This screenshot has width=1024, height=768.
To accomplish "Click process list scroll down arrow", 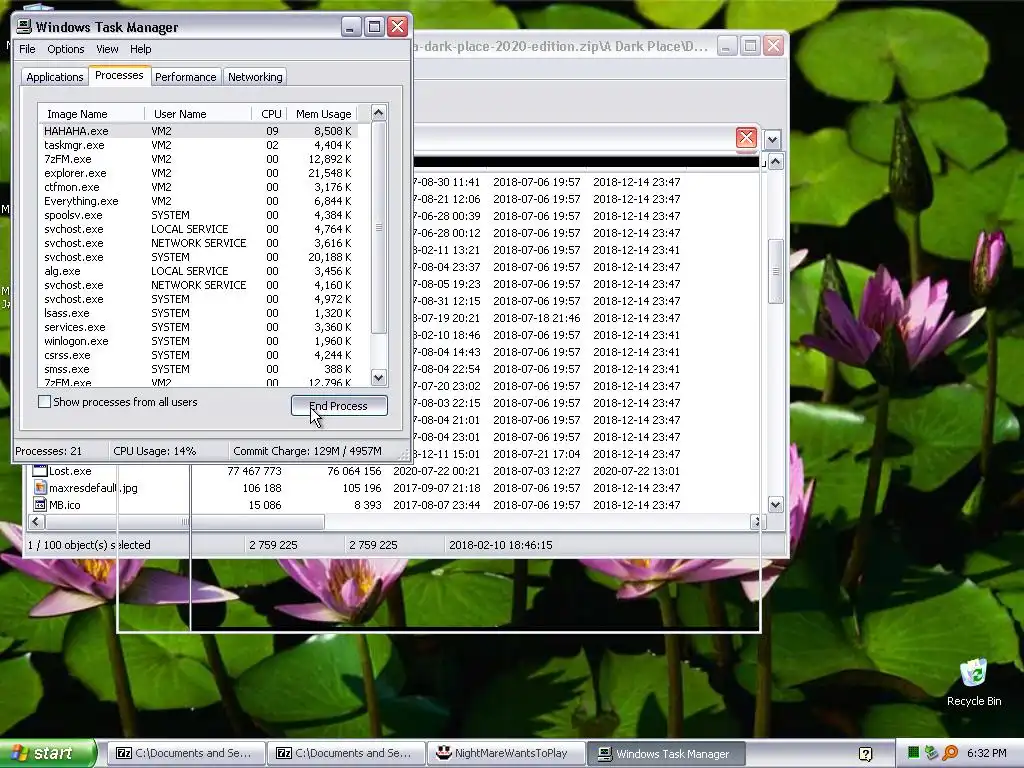I will [379, 377].
